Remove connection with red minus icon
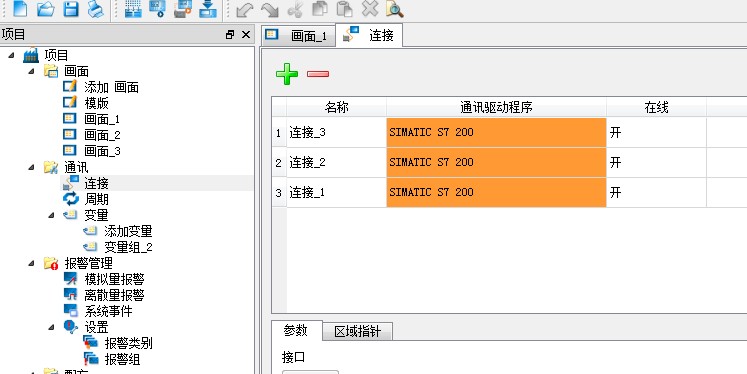The image size is (747, 374). (318, 74)
